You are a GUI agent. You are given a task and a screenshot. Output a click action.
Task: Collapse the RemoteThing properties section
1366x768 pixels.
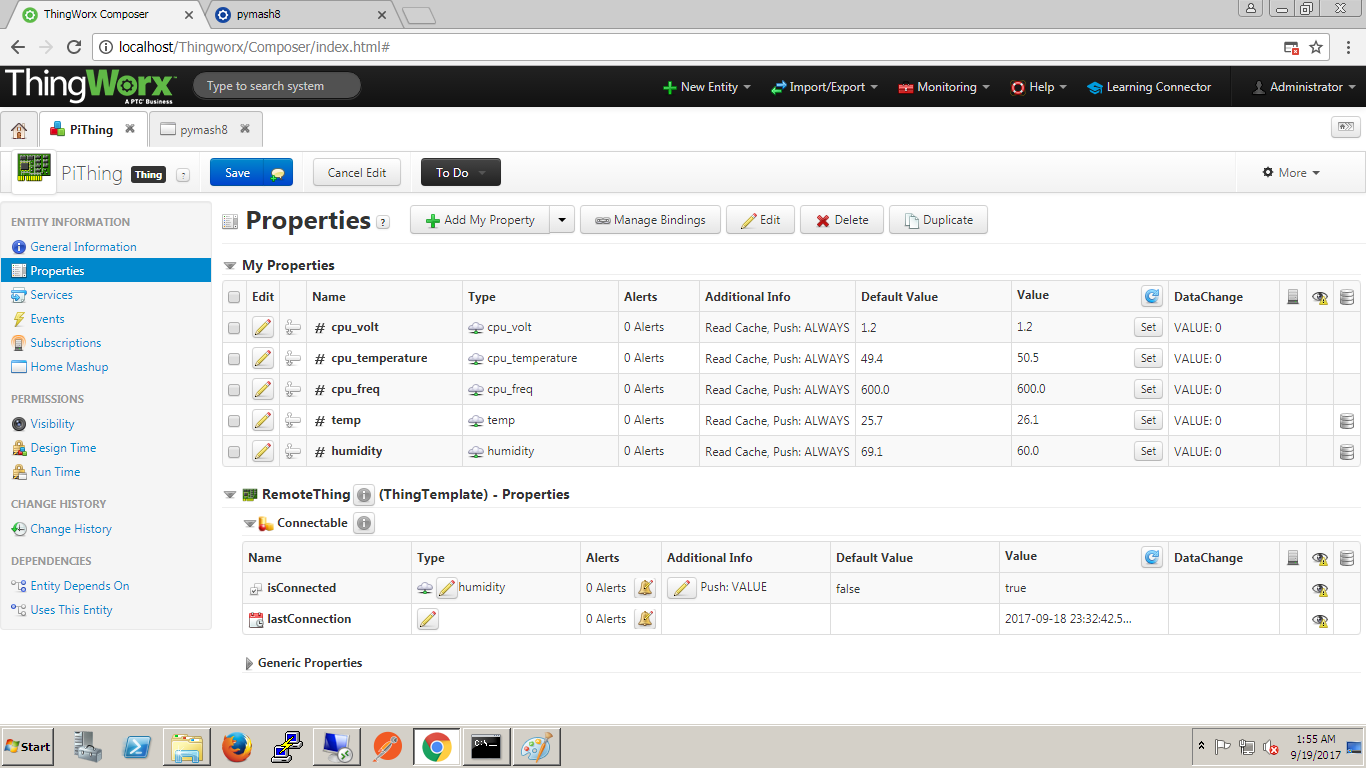[x=230, y=495]
